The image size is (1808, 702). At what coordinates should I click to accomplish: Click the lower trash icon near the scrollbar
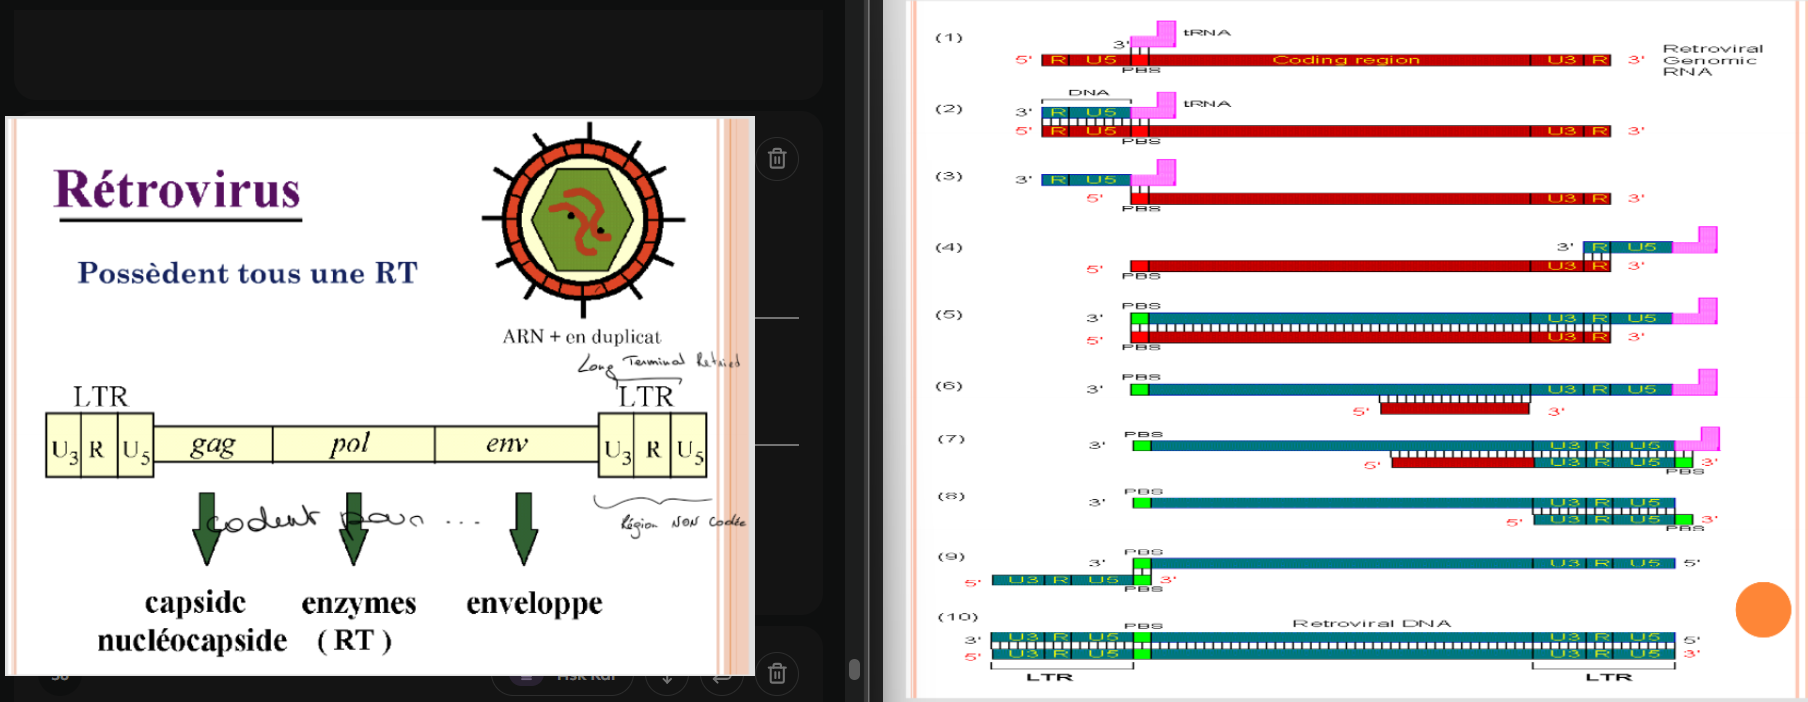tap(777, 673)
